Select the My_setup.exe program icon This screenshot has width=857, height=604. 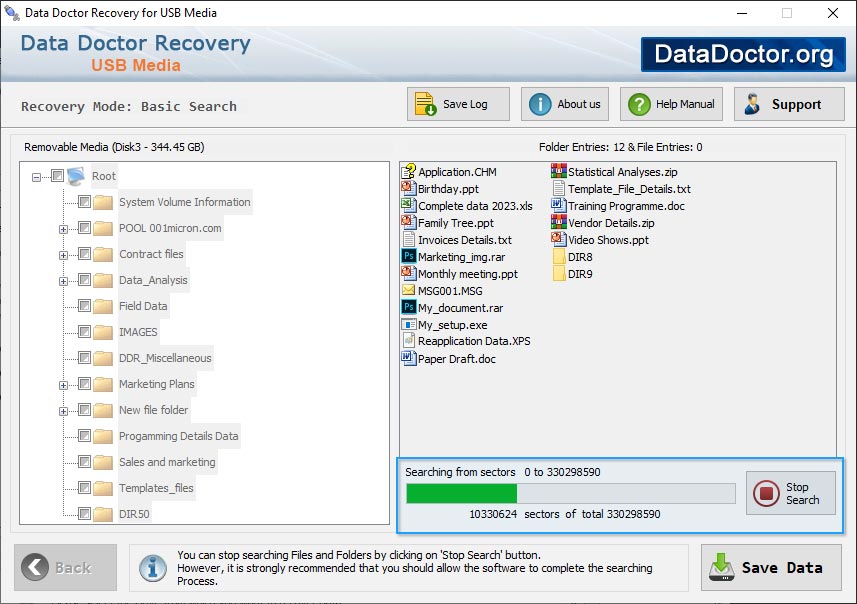pos(409,325)
